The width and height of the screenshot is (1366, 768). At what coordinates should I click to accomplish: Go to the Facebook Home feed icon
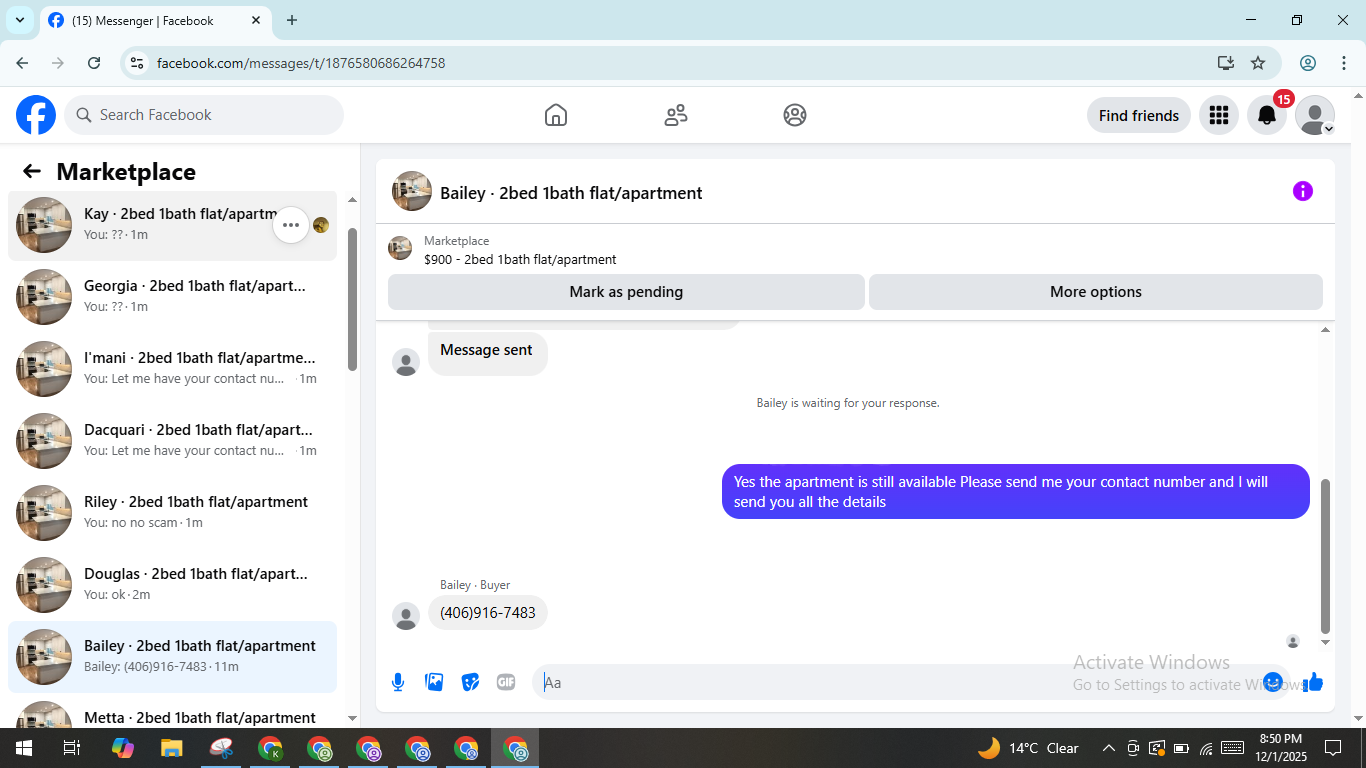point(556,115)
